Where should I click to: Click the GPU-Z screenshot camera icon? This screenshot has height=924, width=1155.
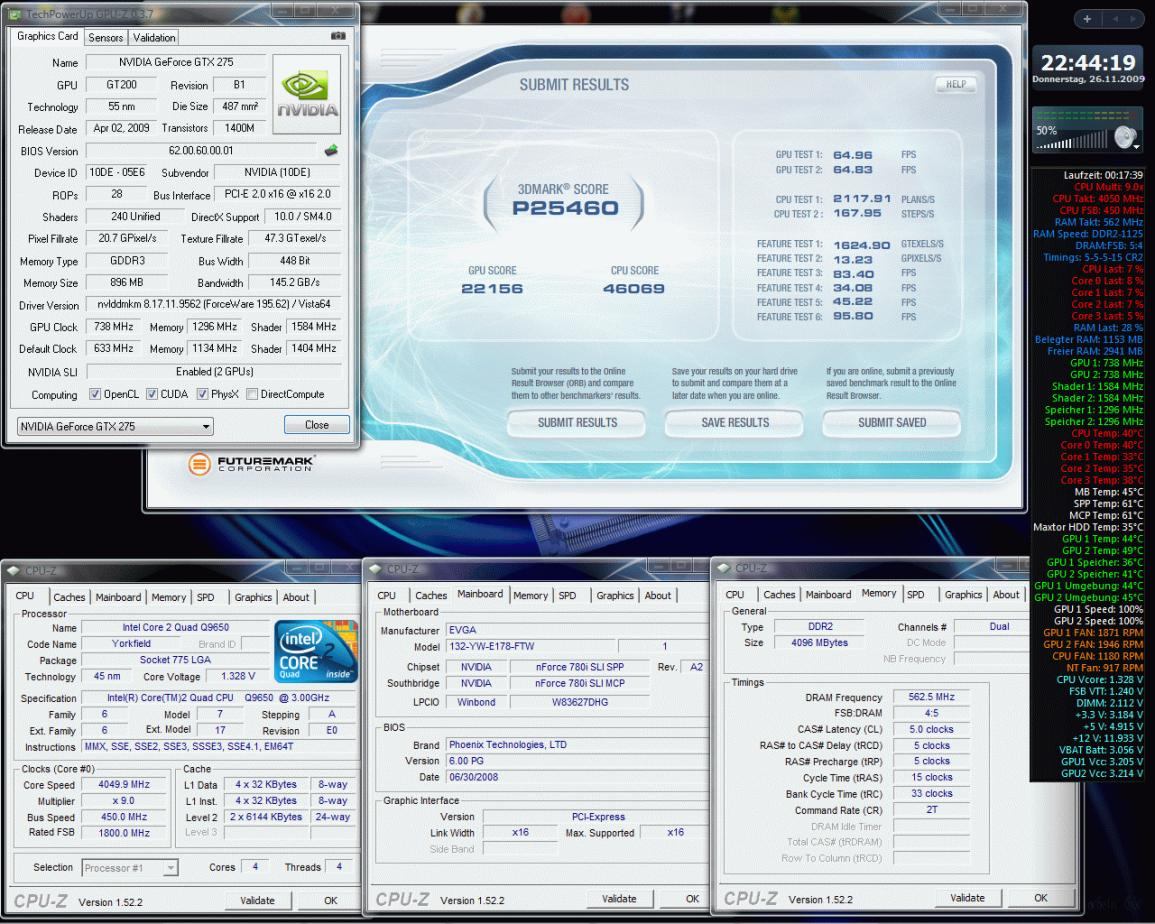[337, 36]
